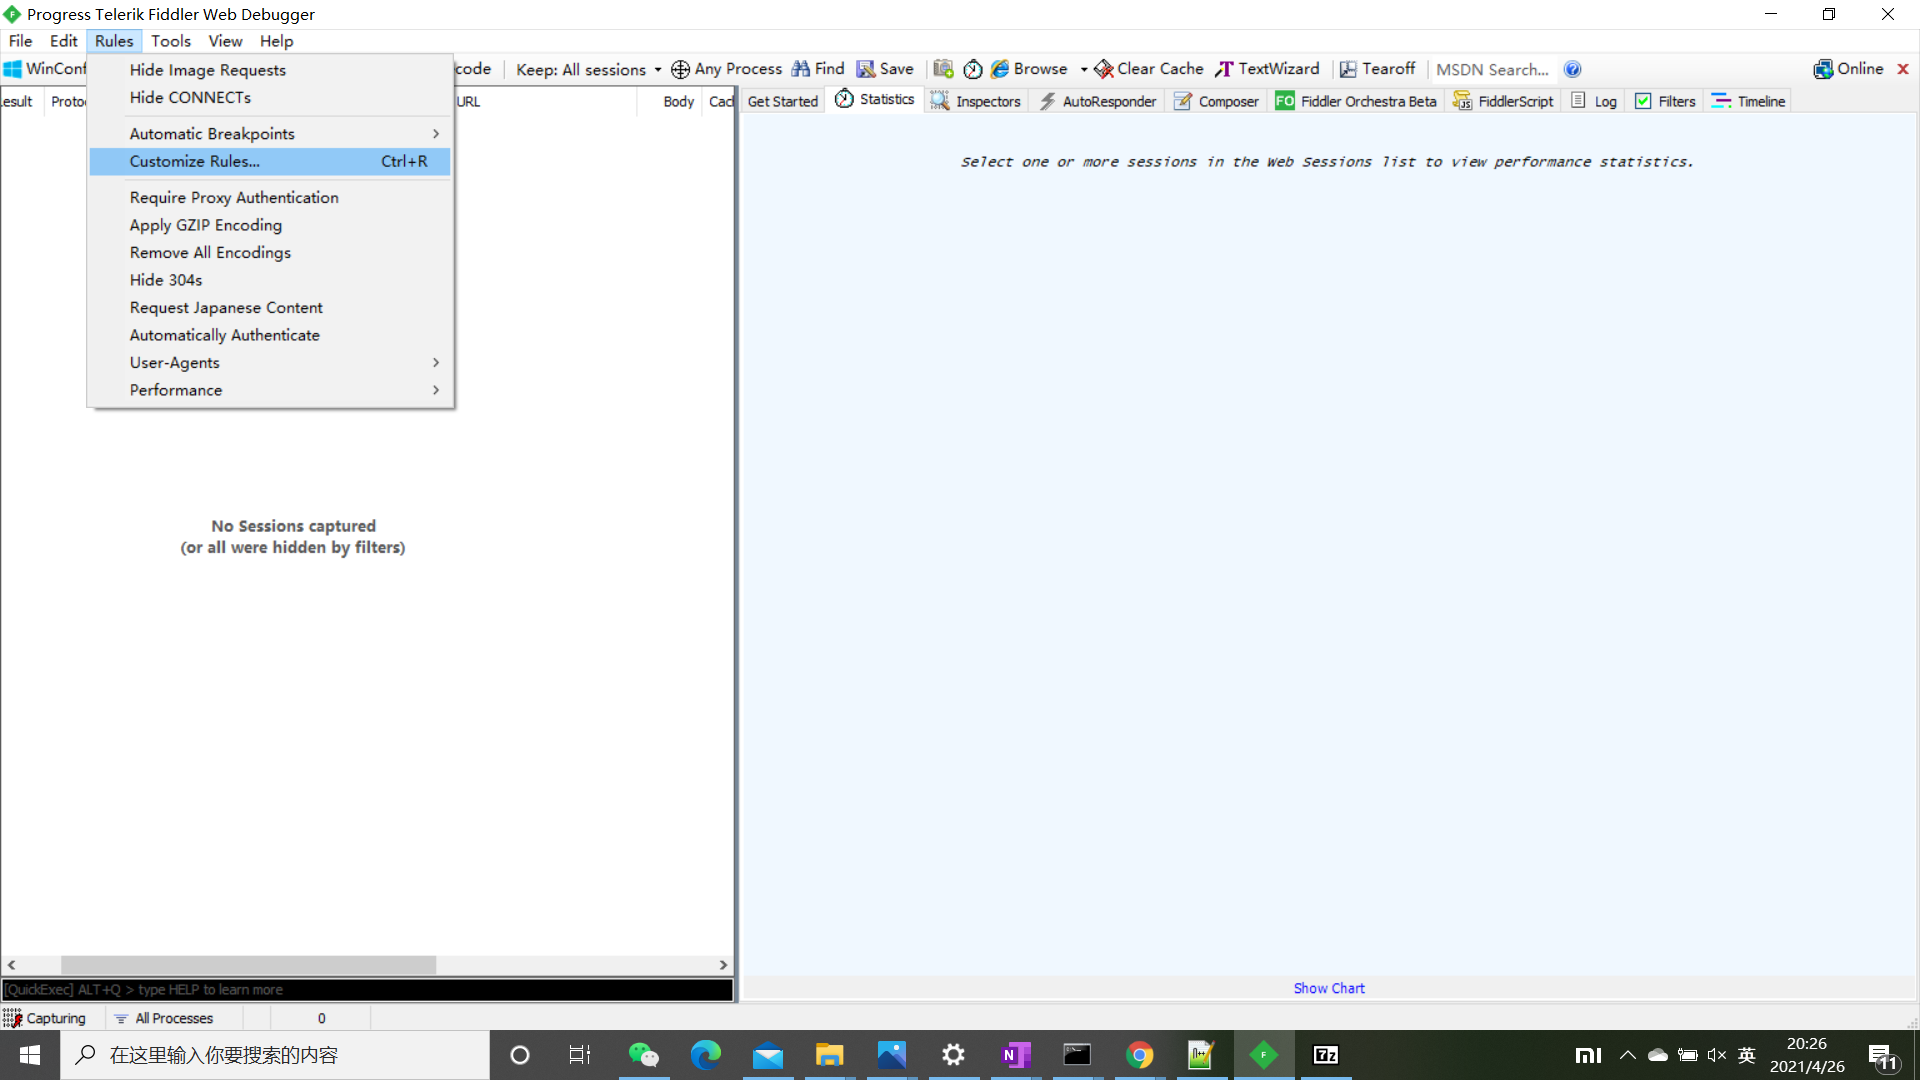Toggle Hide CONNECTs rule
Screen dimensions: 1920x1080
click(x=270, y=97)
